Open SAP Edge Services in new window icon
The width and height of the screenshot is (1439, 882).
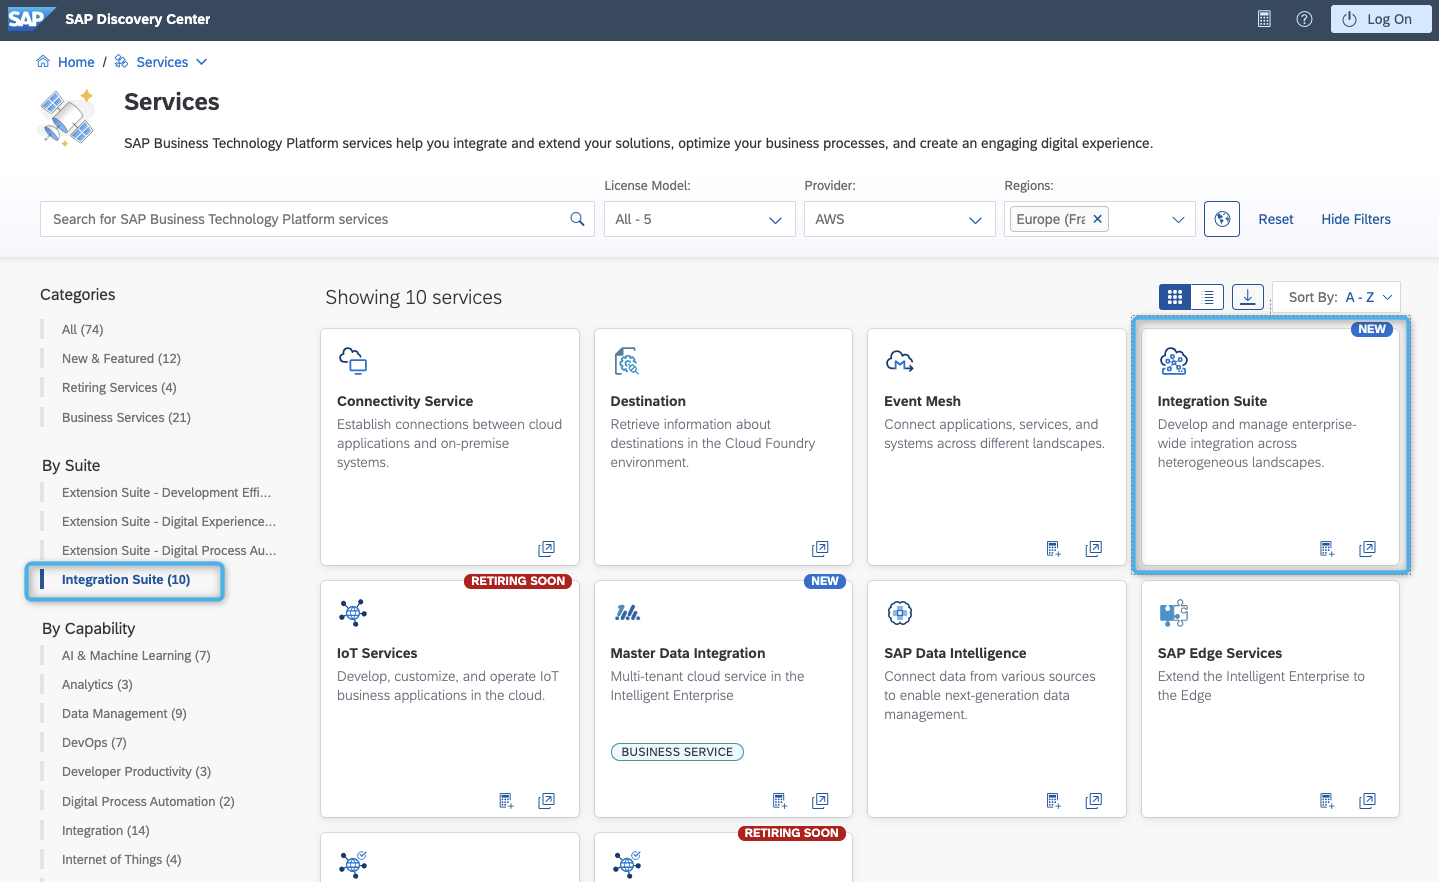1368,801
